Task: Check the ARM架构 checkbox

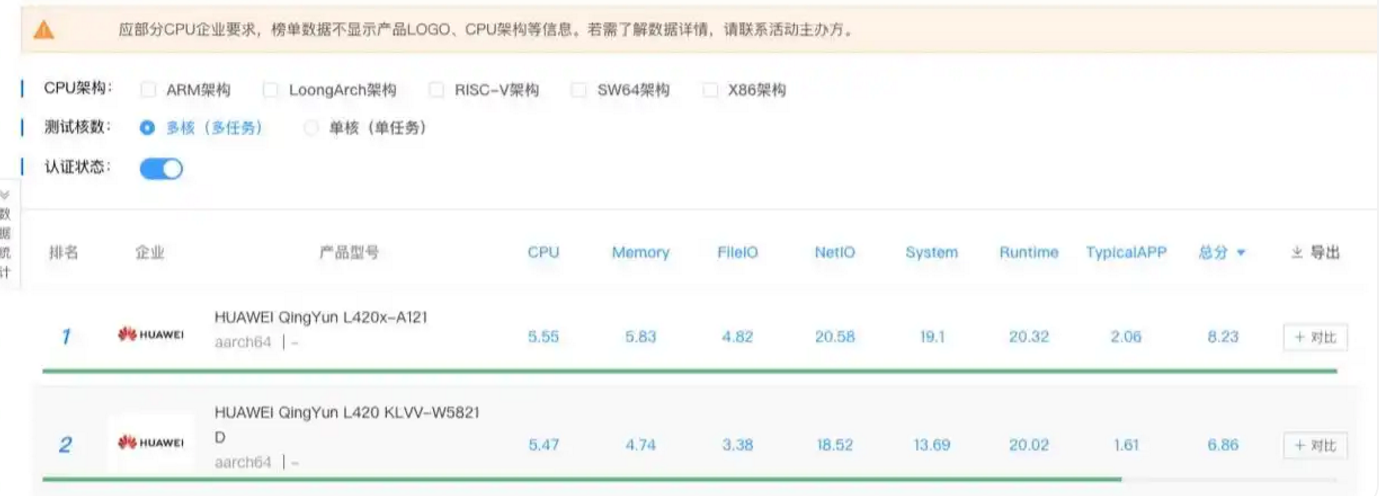Action: [149, 90]
